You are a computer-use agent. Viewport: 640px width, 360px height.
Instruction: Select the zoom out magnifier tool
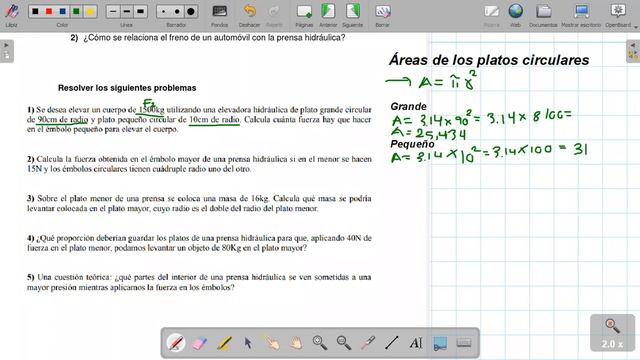click(344, 343)
